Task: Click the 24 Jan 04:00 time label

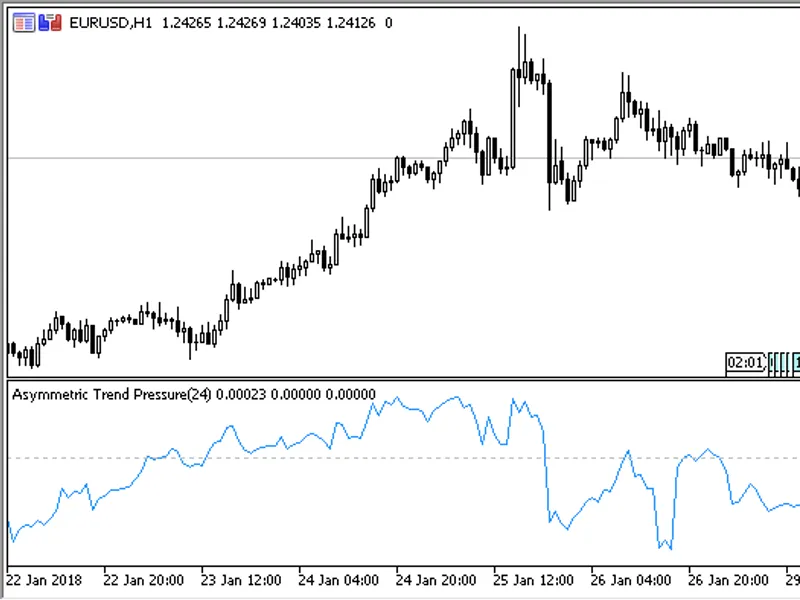Action: (x=338, y=580)
